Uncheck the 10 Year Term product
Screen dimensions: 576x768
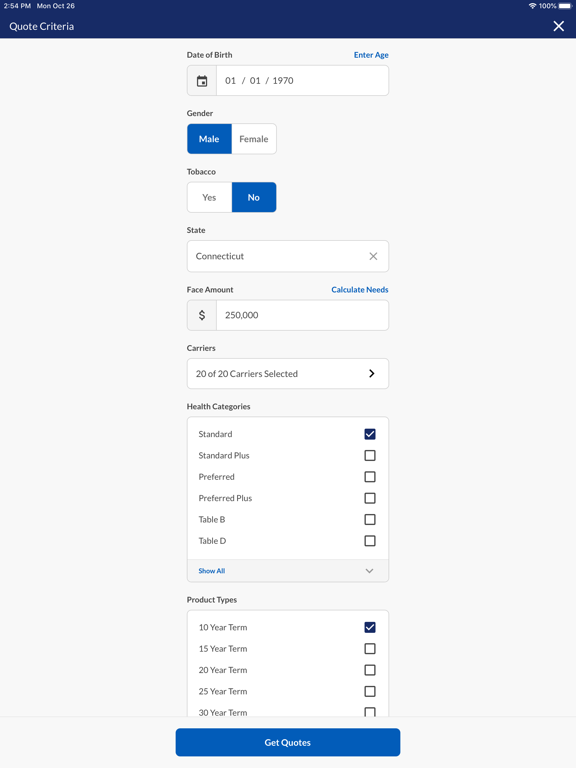[x=370, y=627]
